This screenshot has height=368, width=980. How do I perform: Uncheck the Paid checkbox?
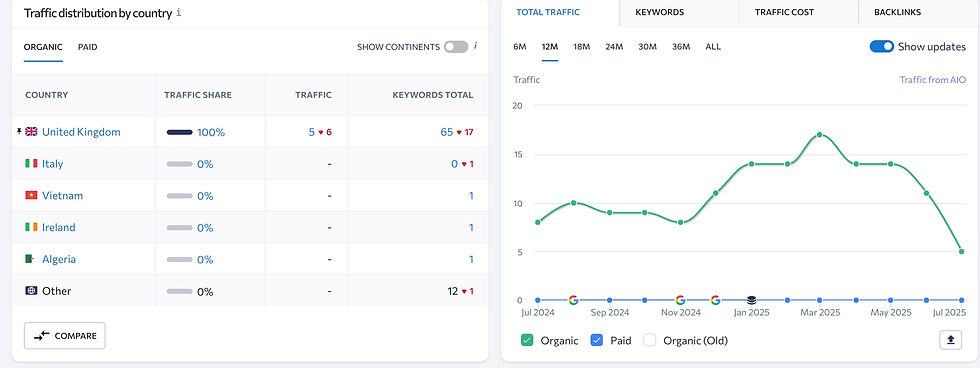tap(597, 341)
